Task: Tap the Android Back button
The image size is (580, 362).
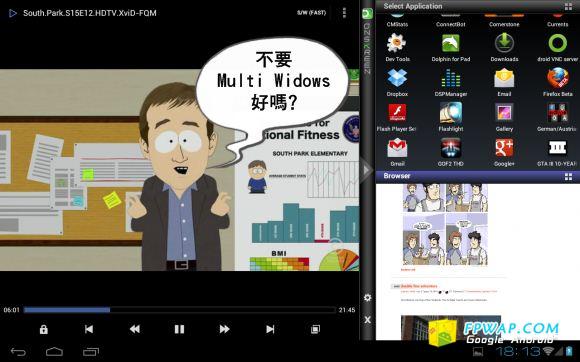Action: click(18, 352)
